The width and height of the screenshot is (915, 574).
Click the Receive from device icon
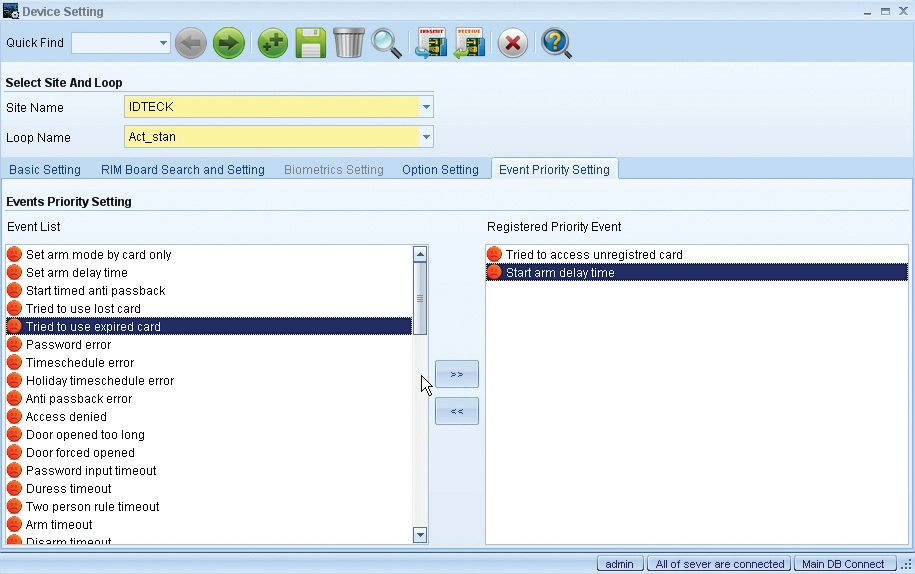pyautogui.click(x=469, y=43)
